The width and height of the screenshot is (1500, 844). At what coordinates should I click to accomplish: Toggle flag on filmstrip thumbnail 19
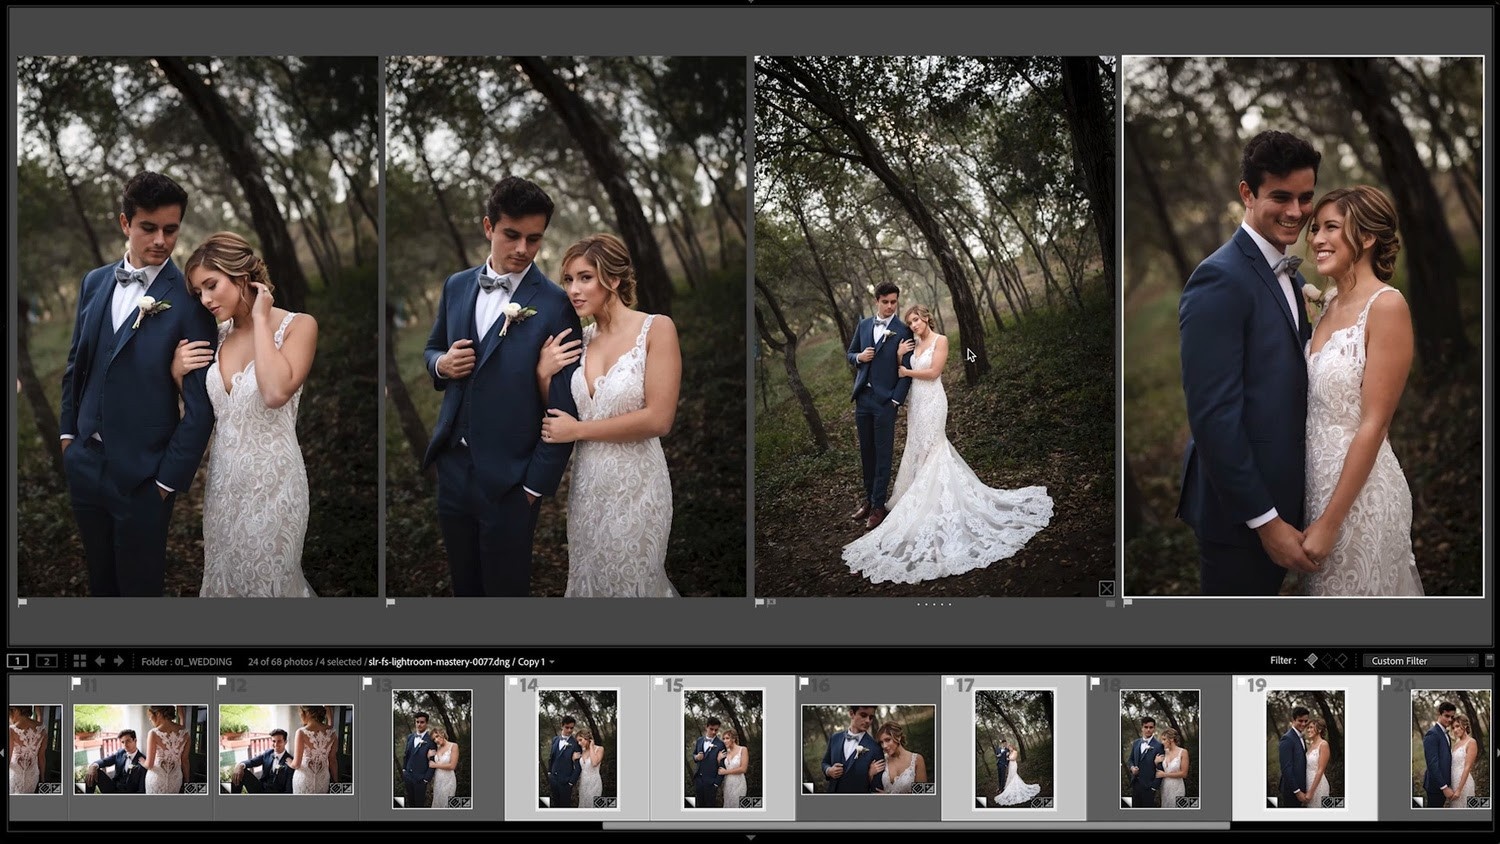coord(1241,684)
